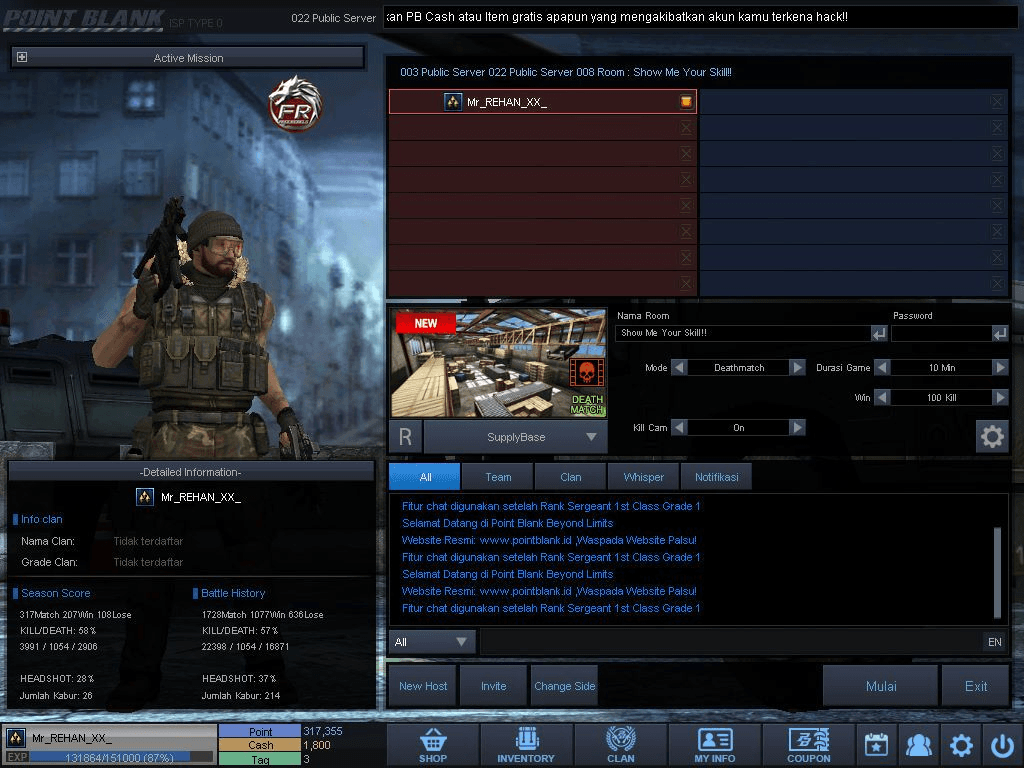Viewport: 1024px width, 768px height.
Task: Click the Tag value 3
Action: 306,760
